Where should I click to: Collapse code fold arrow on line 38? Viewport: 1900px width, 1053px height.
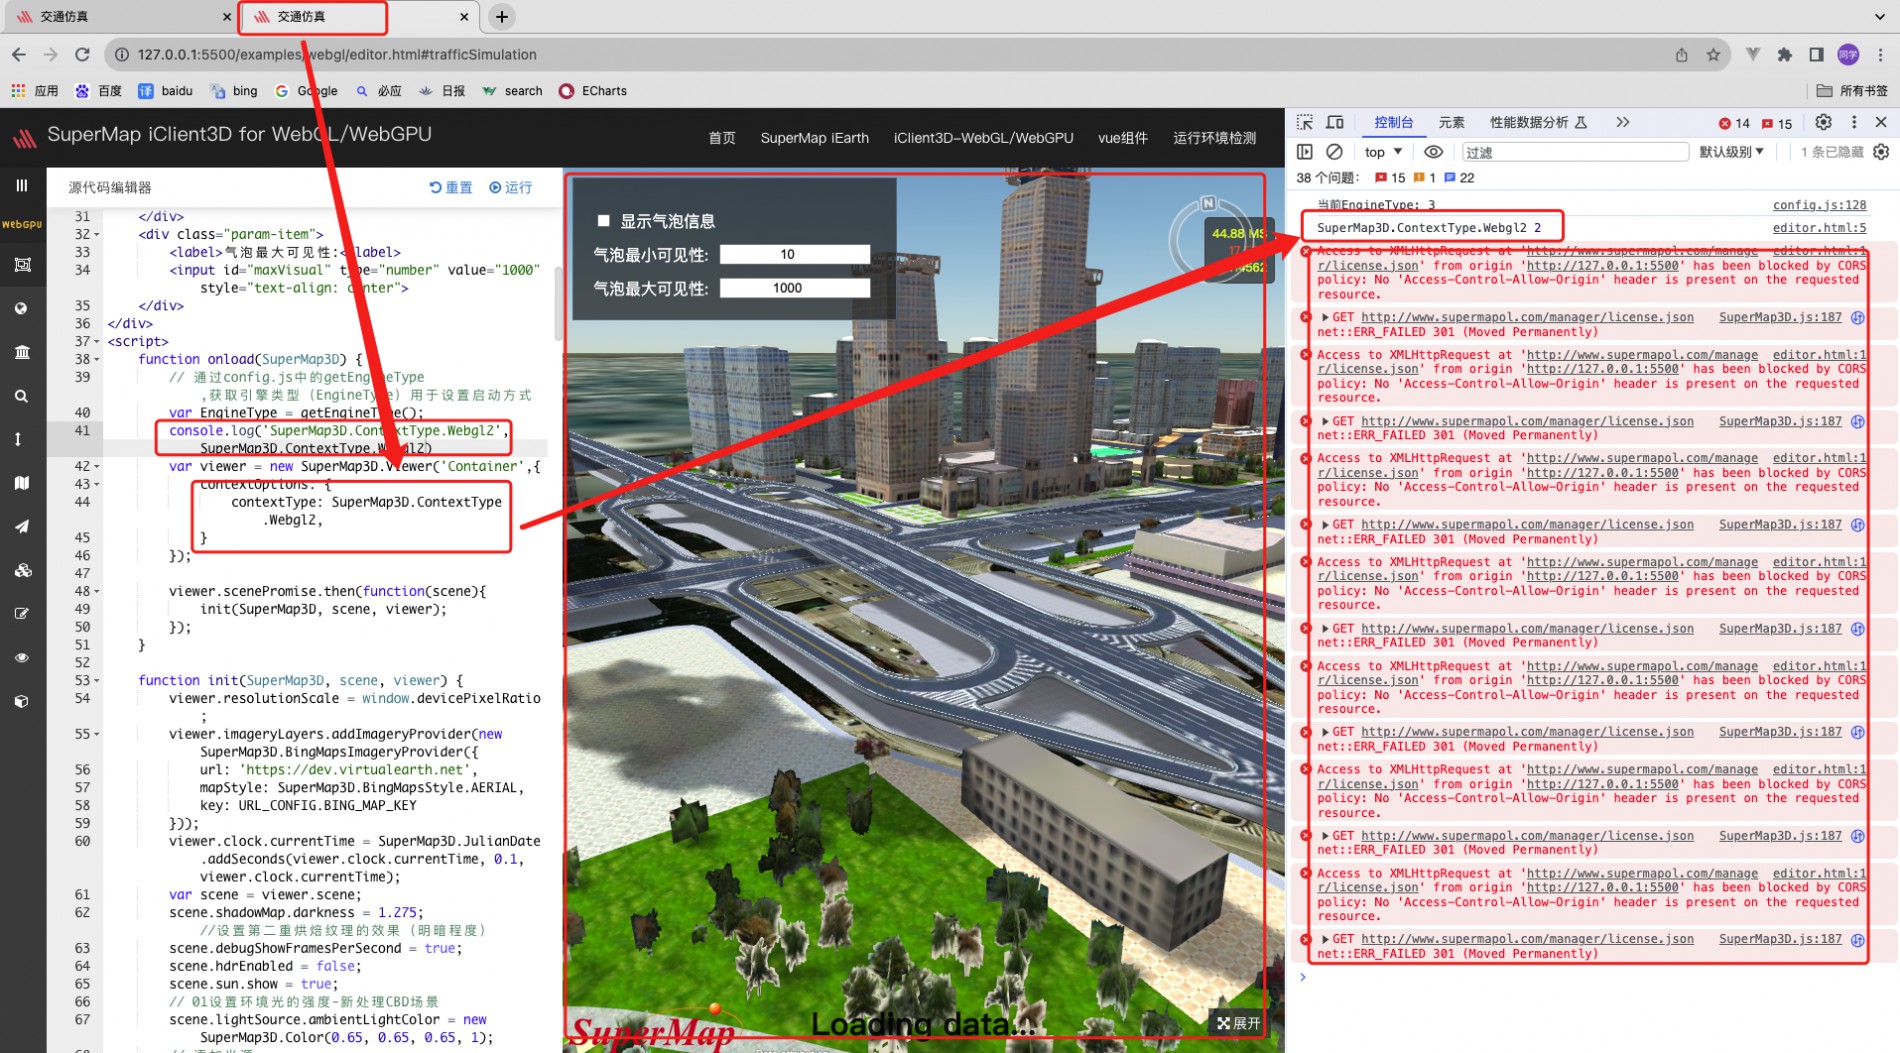pos(97,360)
